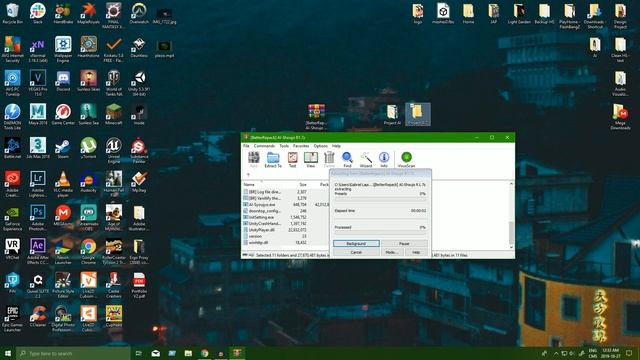Select the version file row
The image size is (640, 360).
285,236
